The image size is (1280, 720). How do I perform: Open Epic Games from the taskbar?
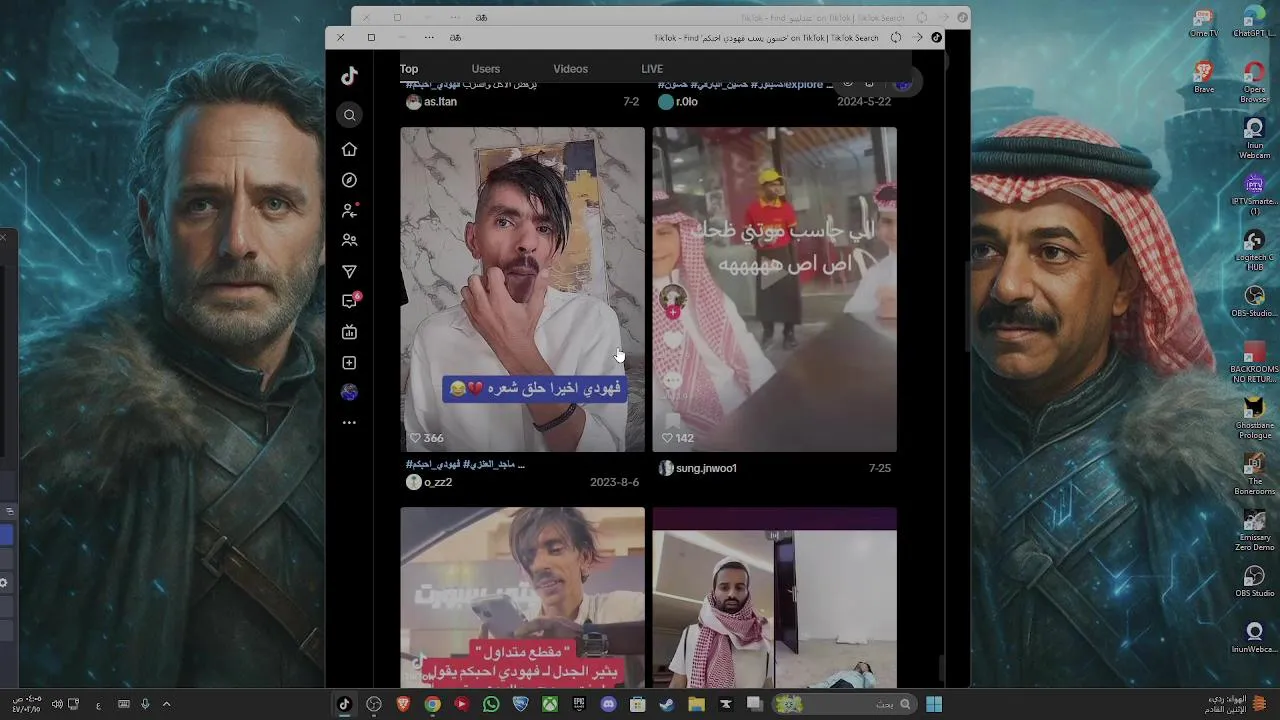579,704
